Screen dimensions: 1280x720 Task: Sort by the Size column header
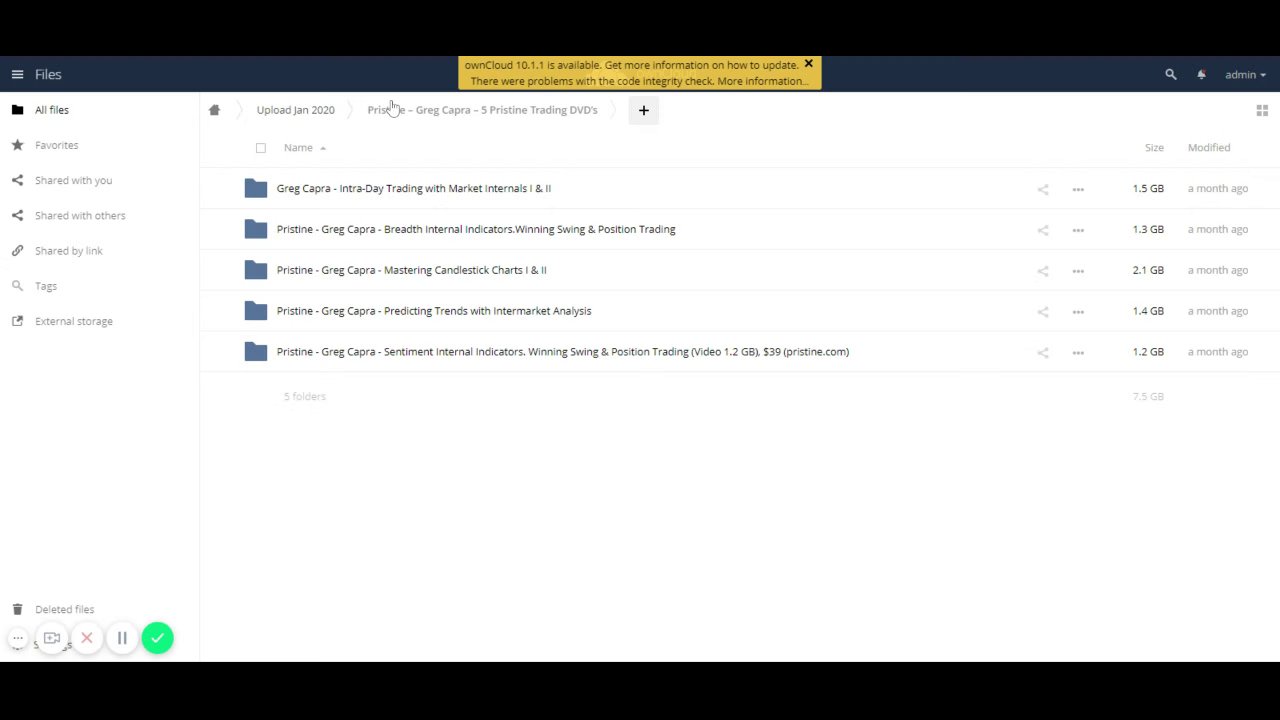(x=1154, y=148)
